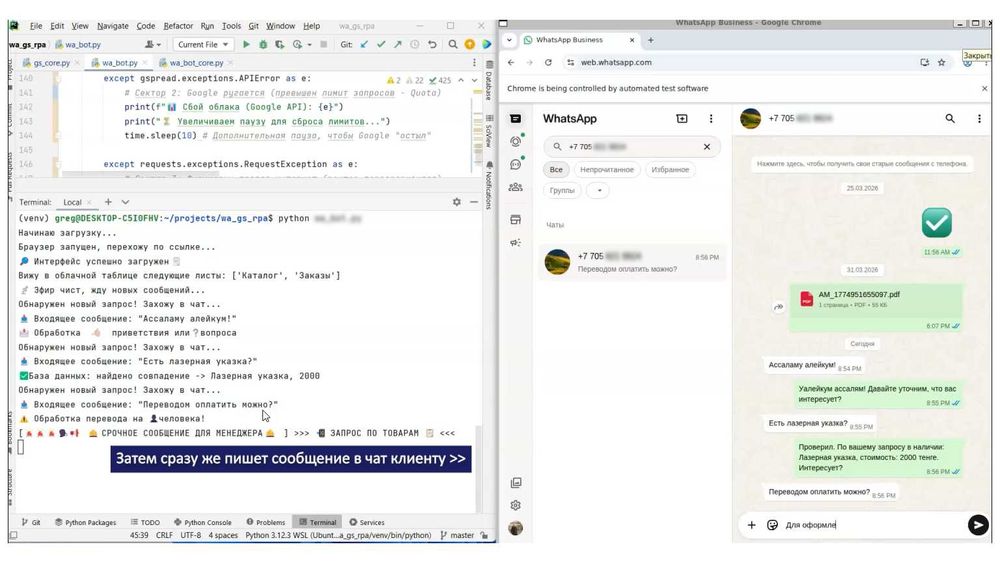1000x563 pixels.
Task: Open the Problems tool window tab
Action: pyautogui.click(x=265, y=522)
